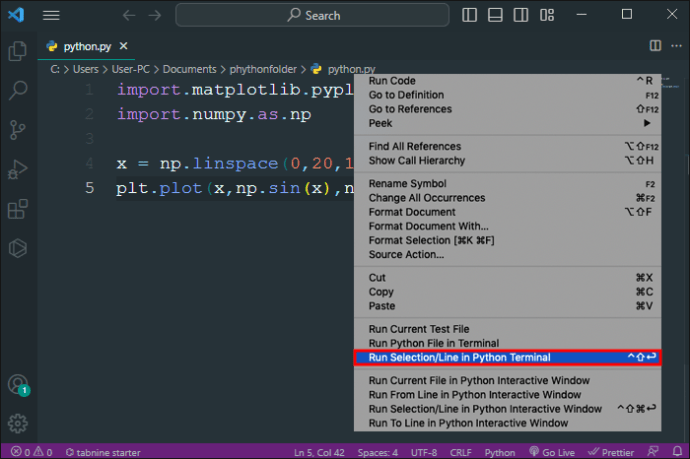Screen dimensions: 690x459
Task: Open the Explorer view in activity bar
Action: [18, 51]
